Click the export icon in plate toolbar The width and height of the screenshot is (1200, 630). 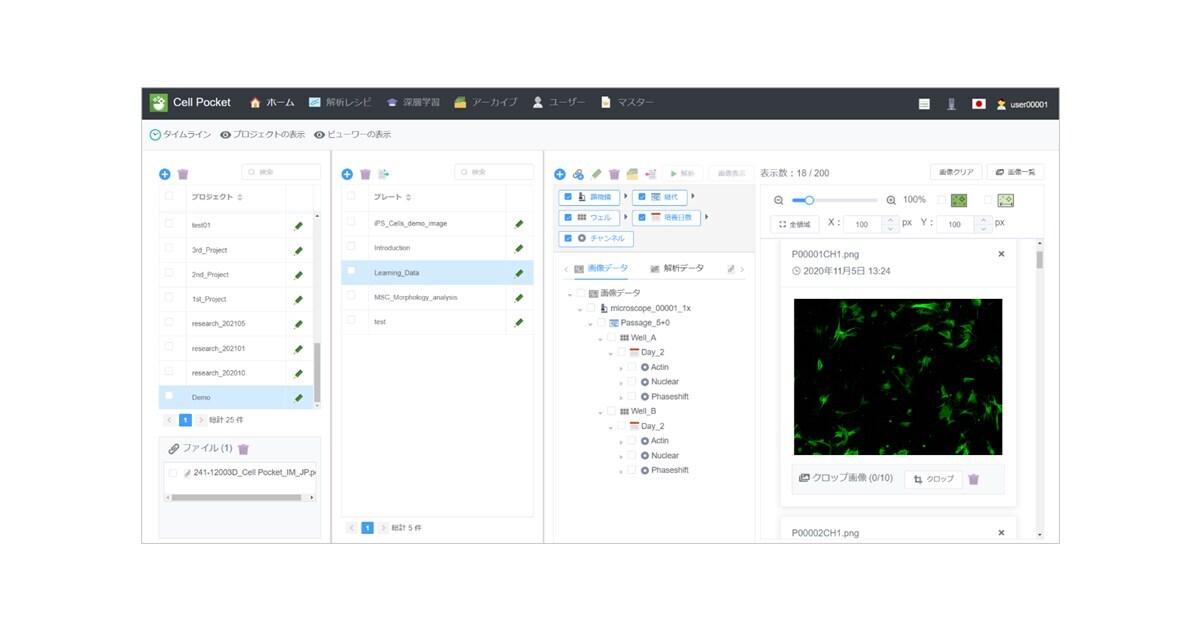383,174
